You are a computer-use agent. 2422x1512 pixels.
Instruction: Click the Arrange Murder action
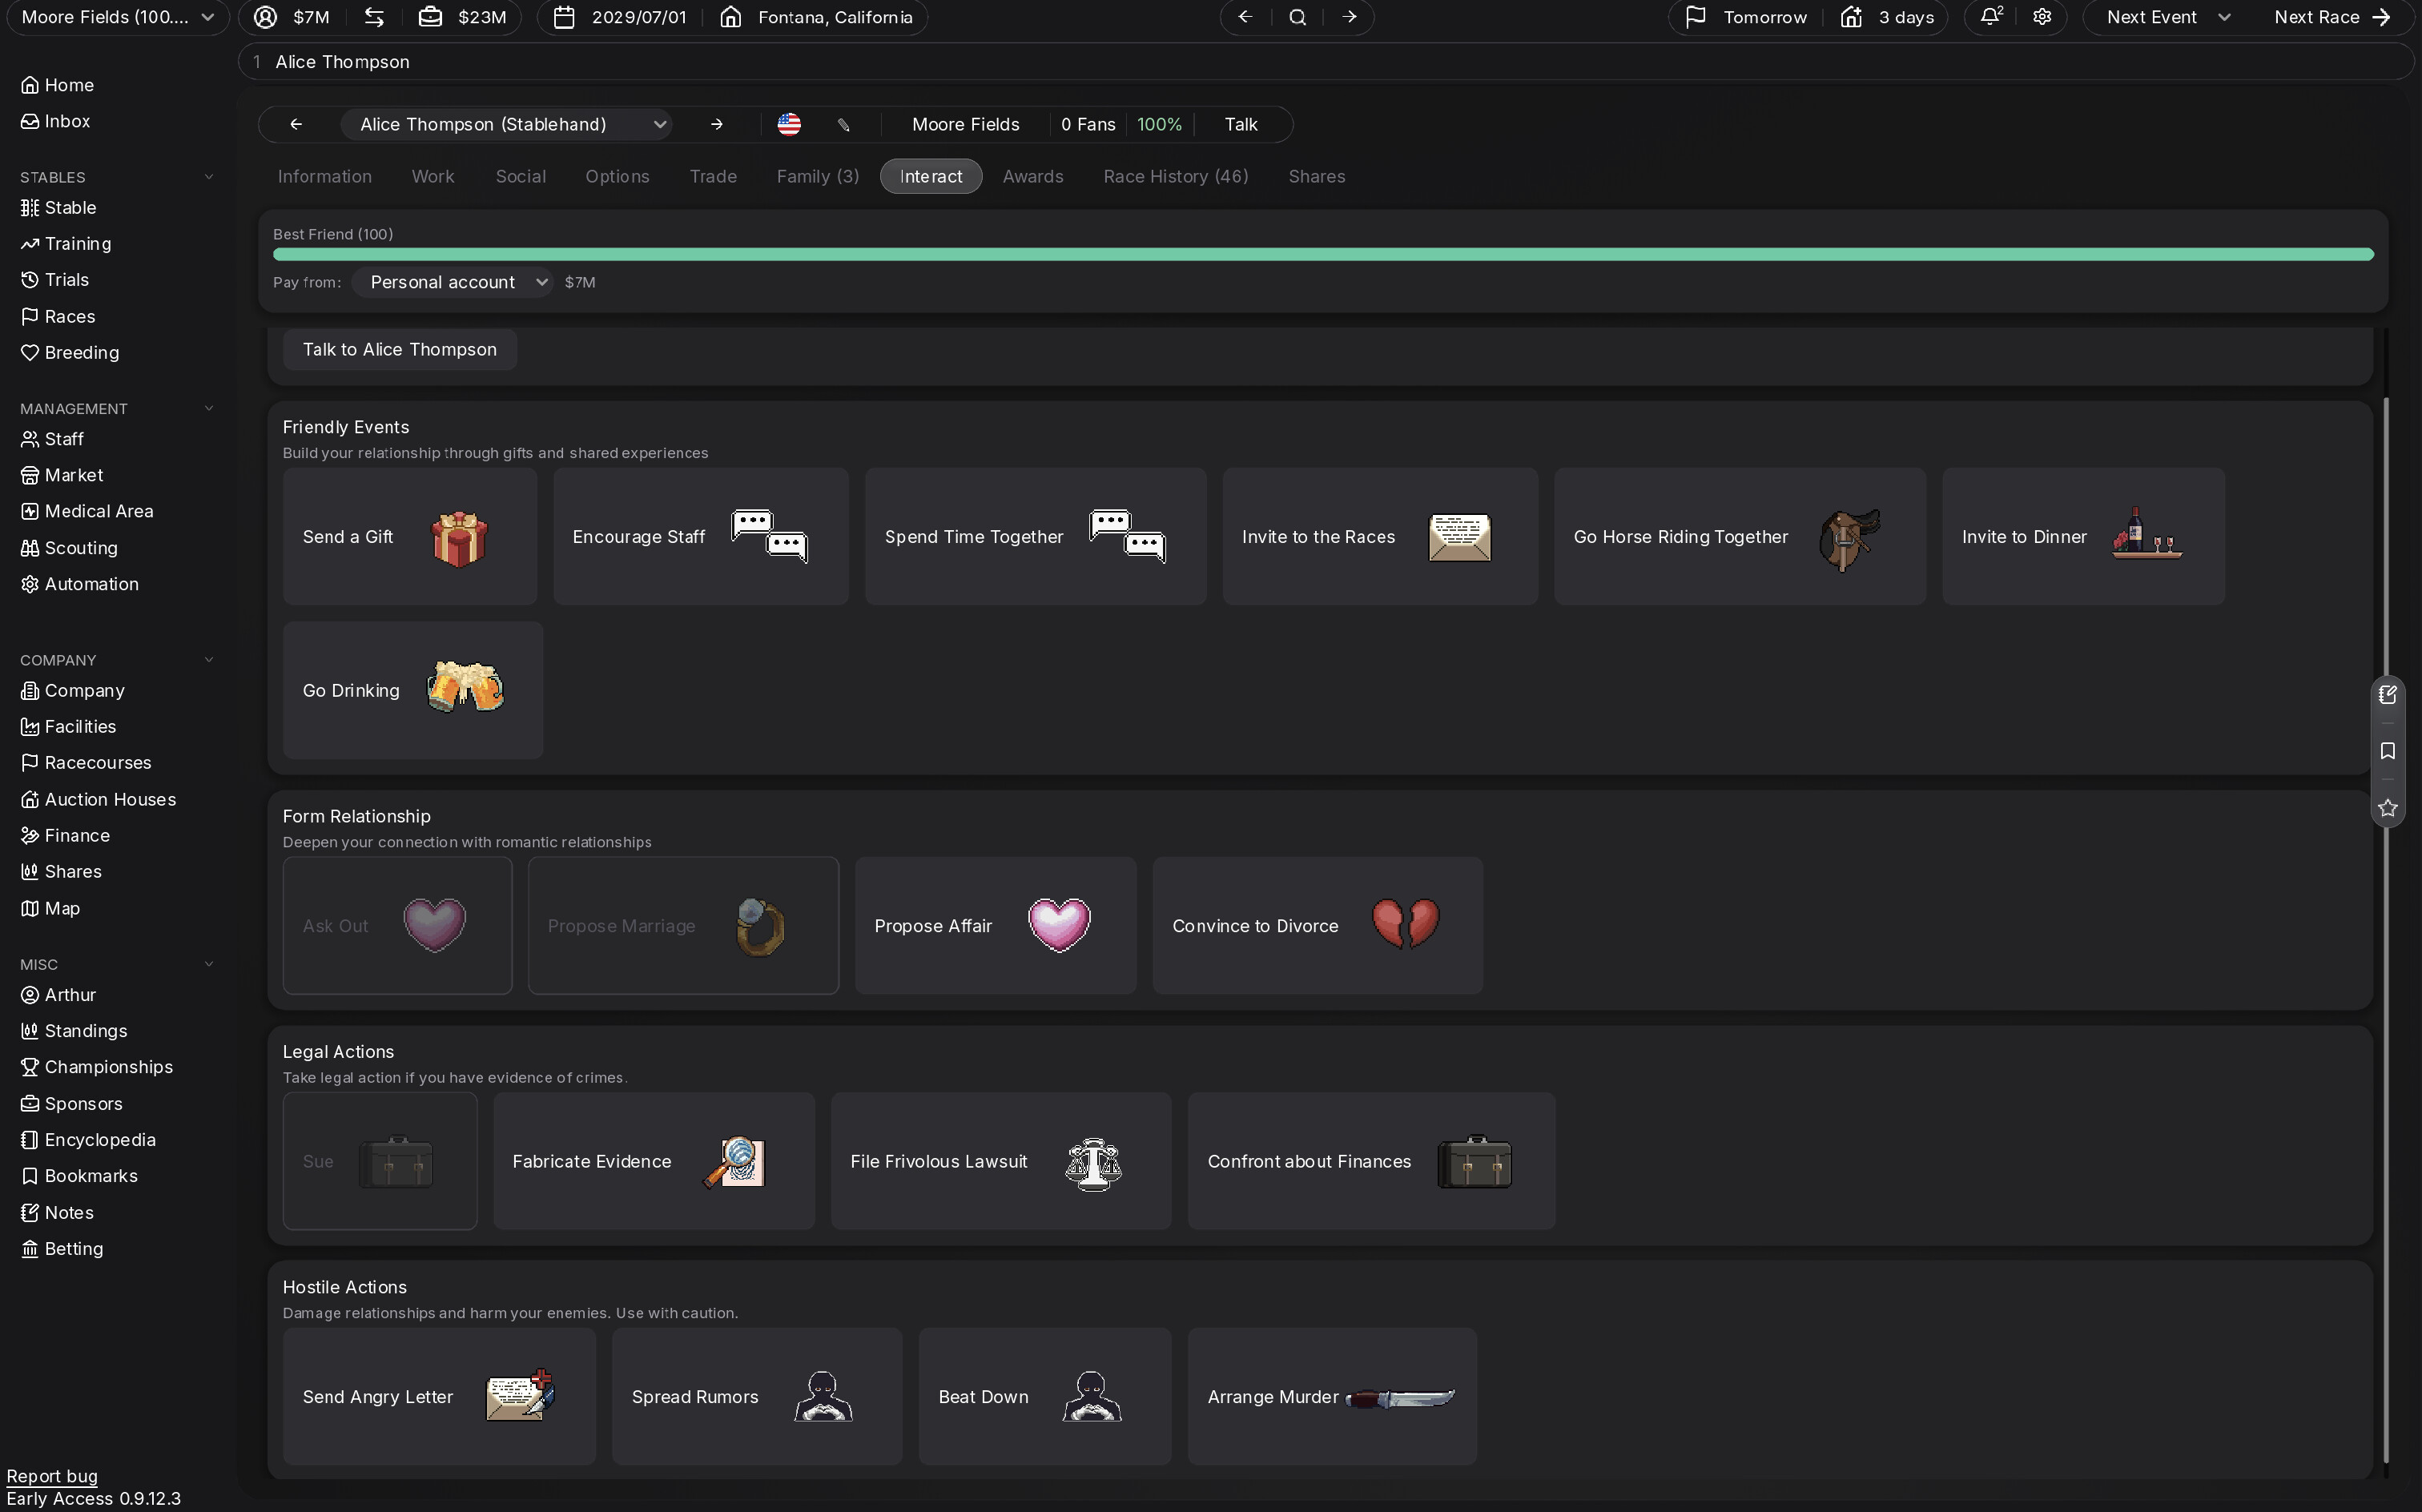[x=1331, y=1397]
